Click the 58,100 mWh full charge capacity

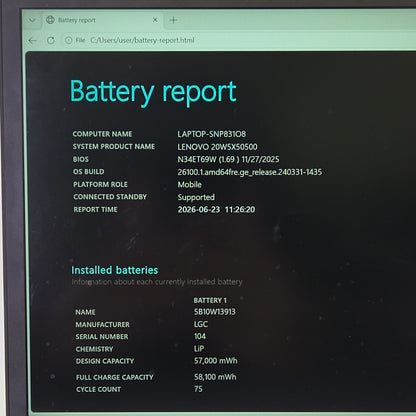[215, 377]
